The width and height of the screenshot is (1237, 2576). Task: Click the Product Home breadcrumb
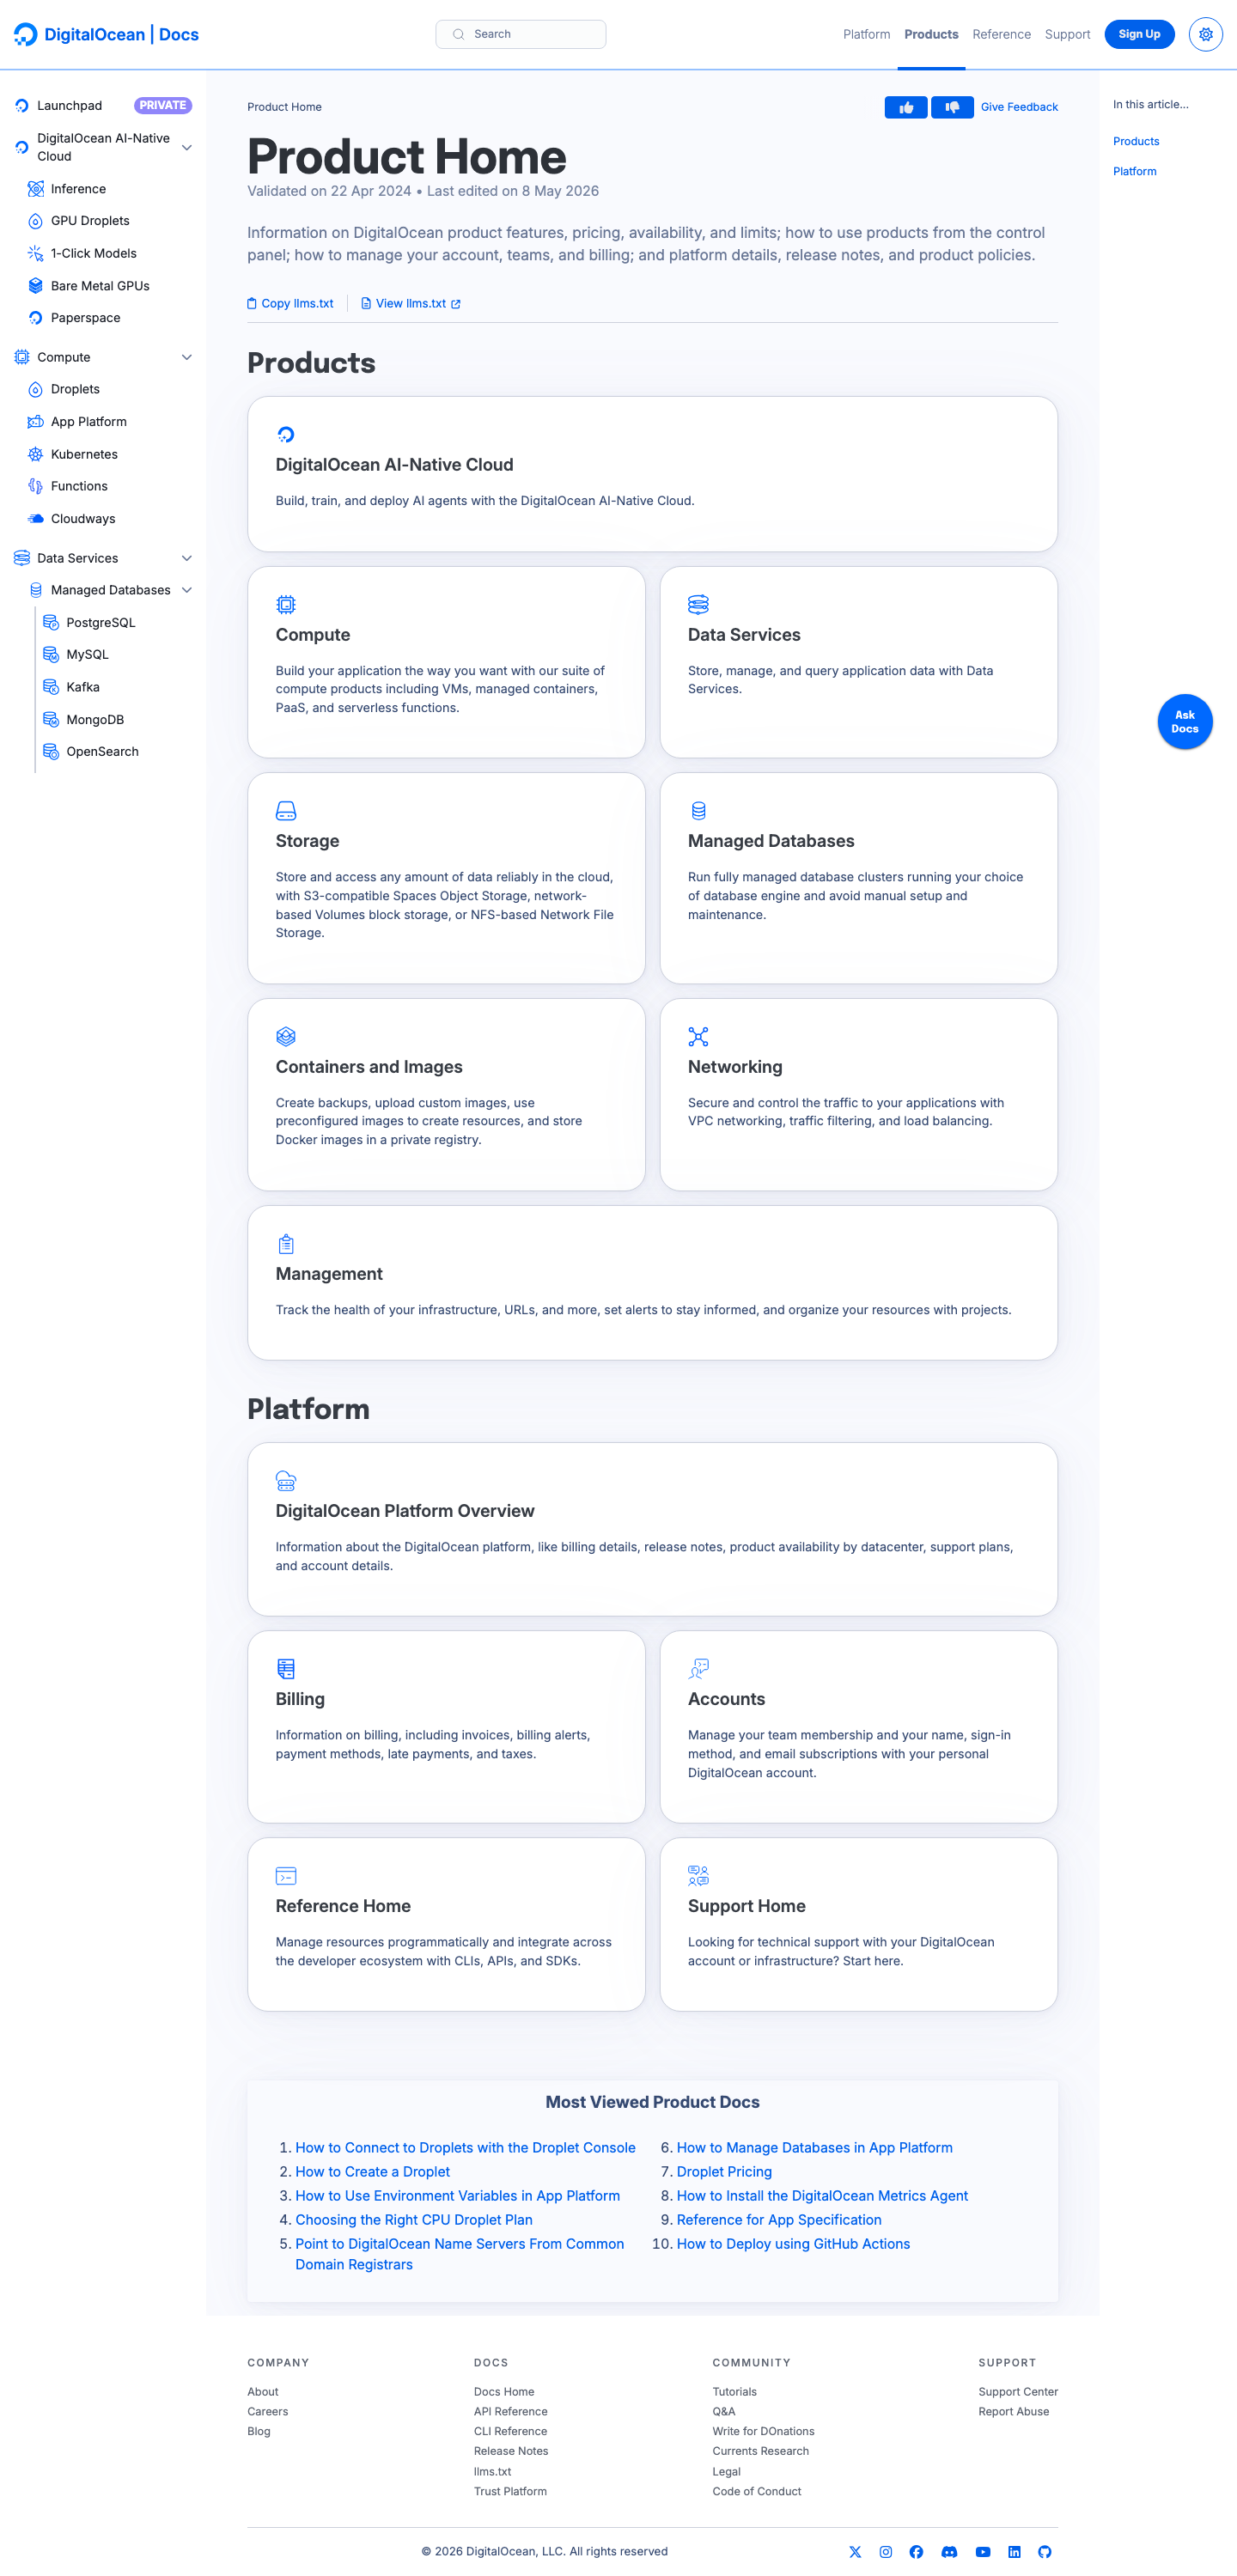click(x=284, y=107)
